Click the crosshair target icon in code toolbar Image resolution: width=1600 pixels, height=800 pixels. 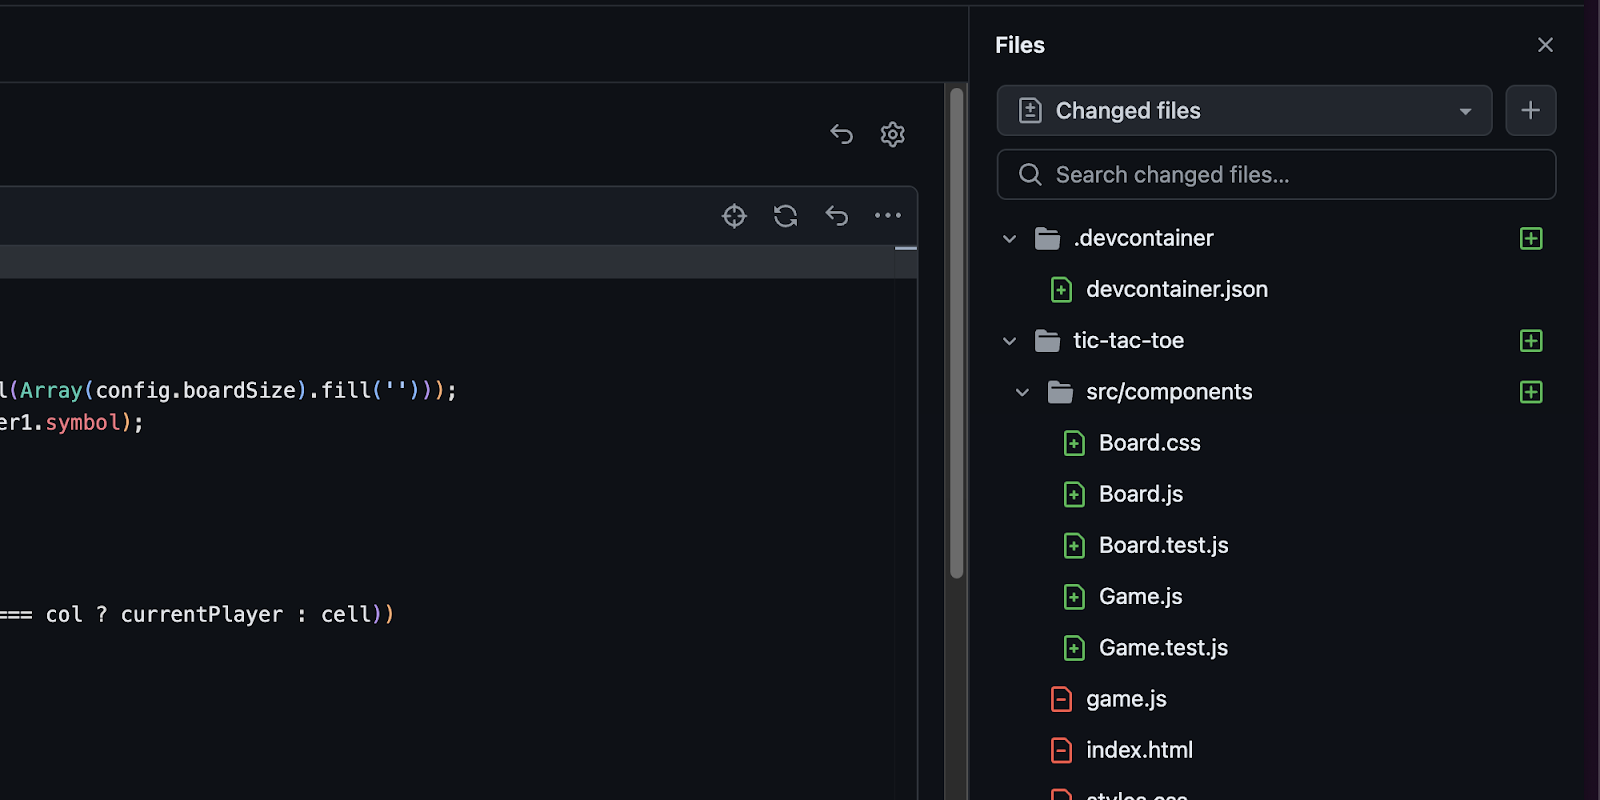[734, 216]
